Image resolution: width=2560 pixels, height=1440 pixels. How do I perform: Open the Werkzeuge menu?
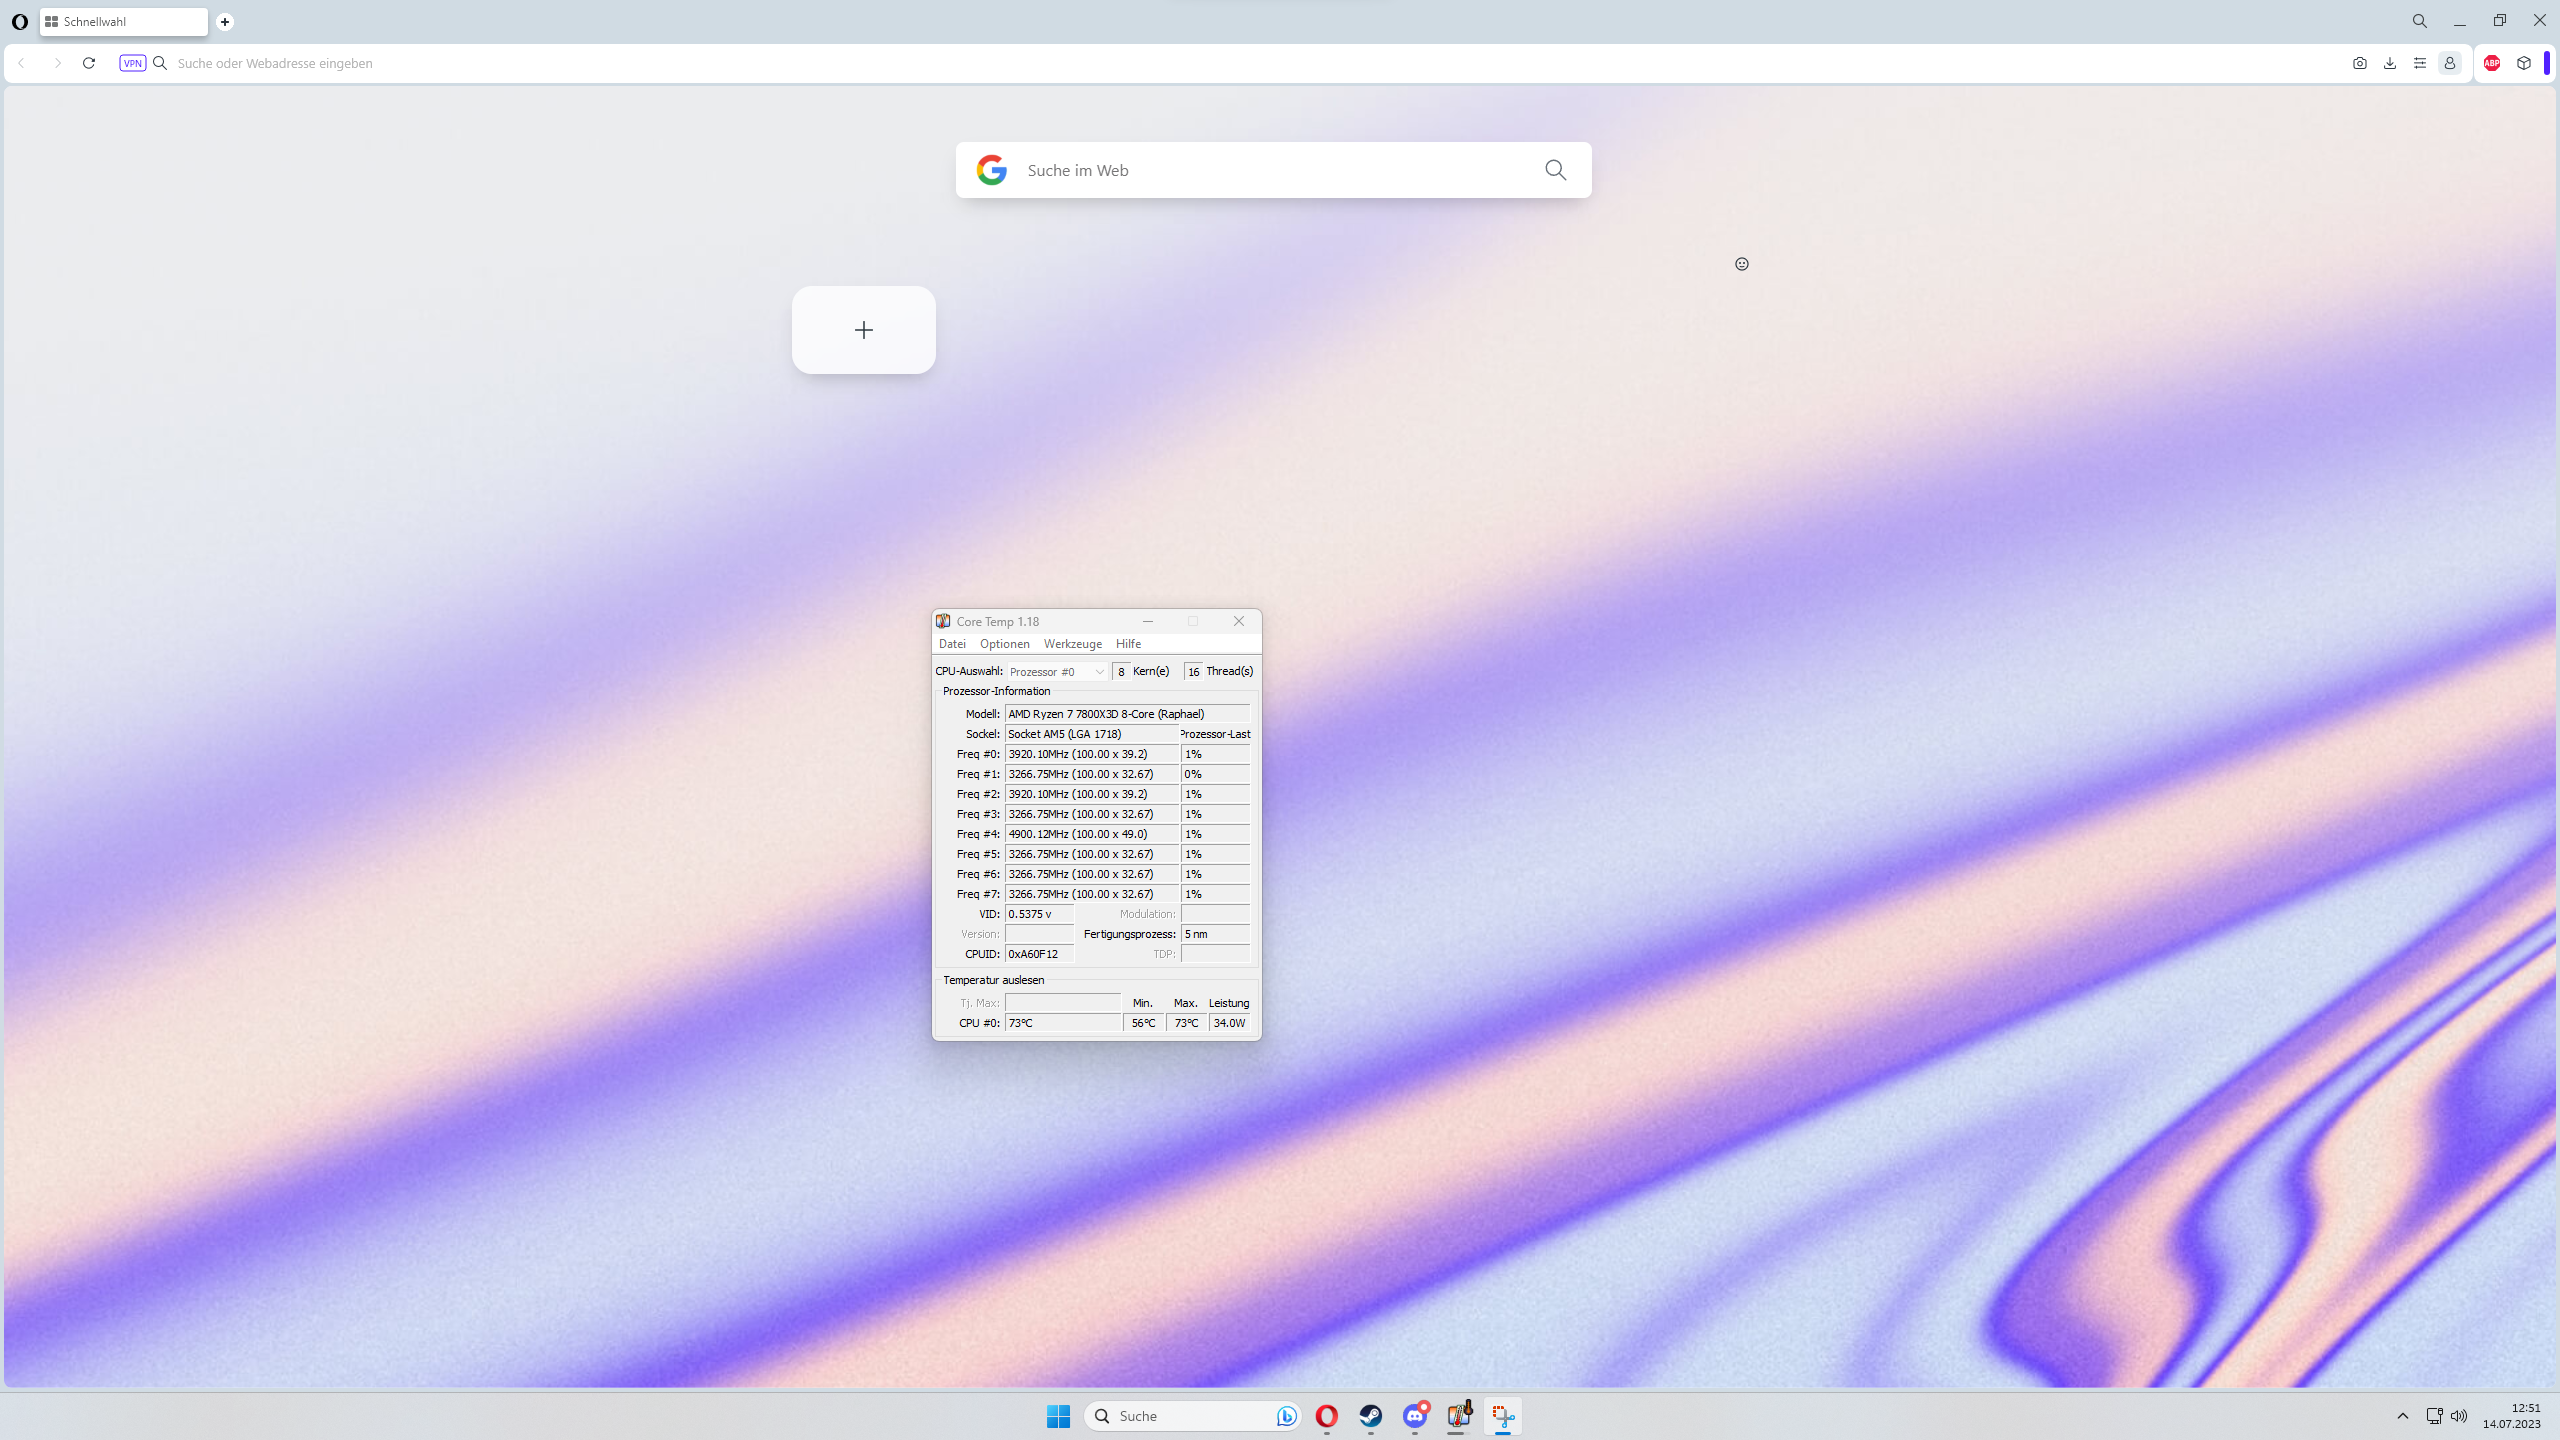pos(1072,644)
